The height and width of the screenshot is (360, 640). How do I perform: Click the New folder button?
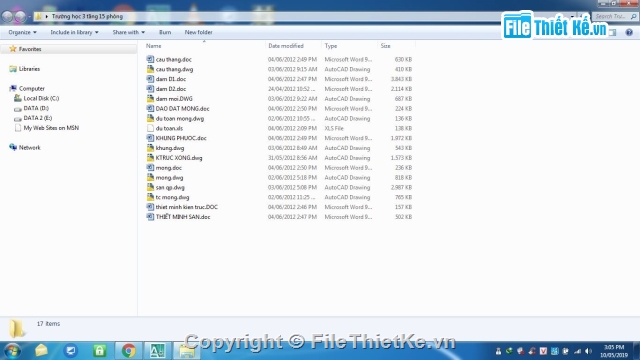pos(198,32)
